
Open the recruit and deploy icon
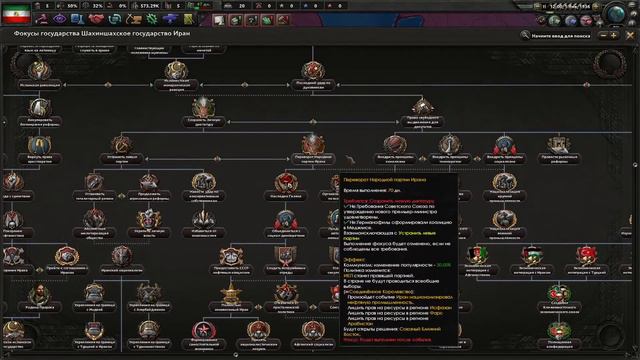click(x=170, y=19)
